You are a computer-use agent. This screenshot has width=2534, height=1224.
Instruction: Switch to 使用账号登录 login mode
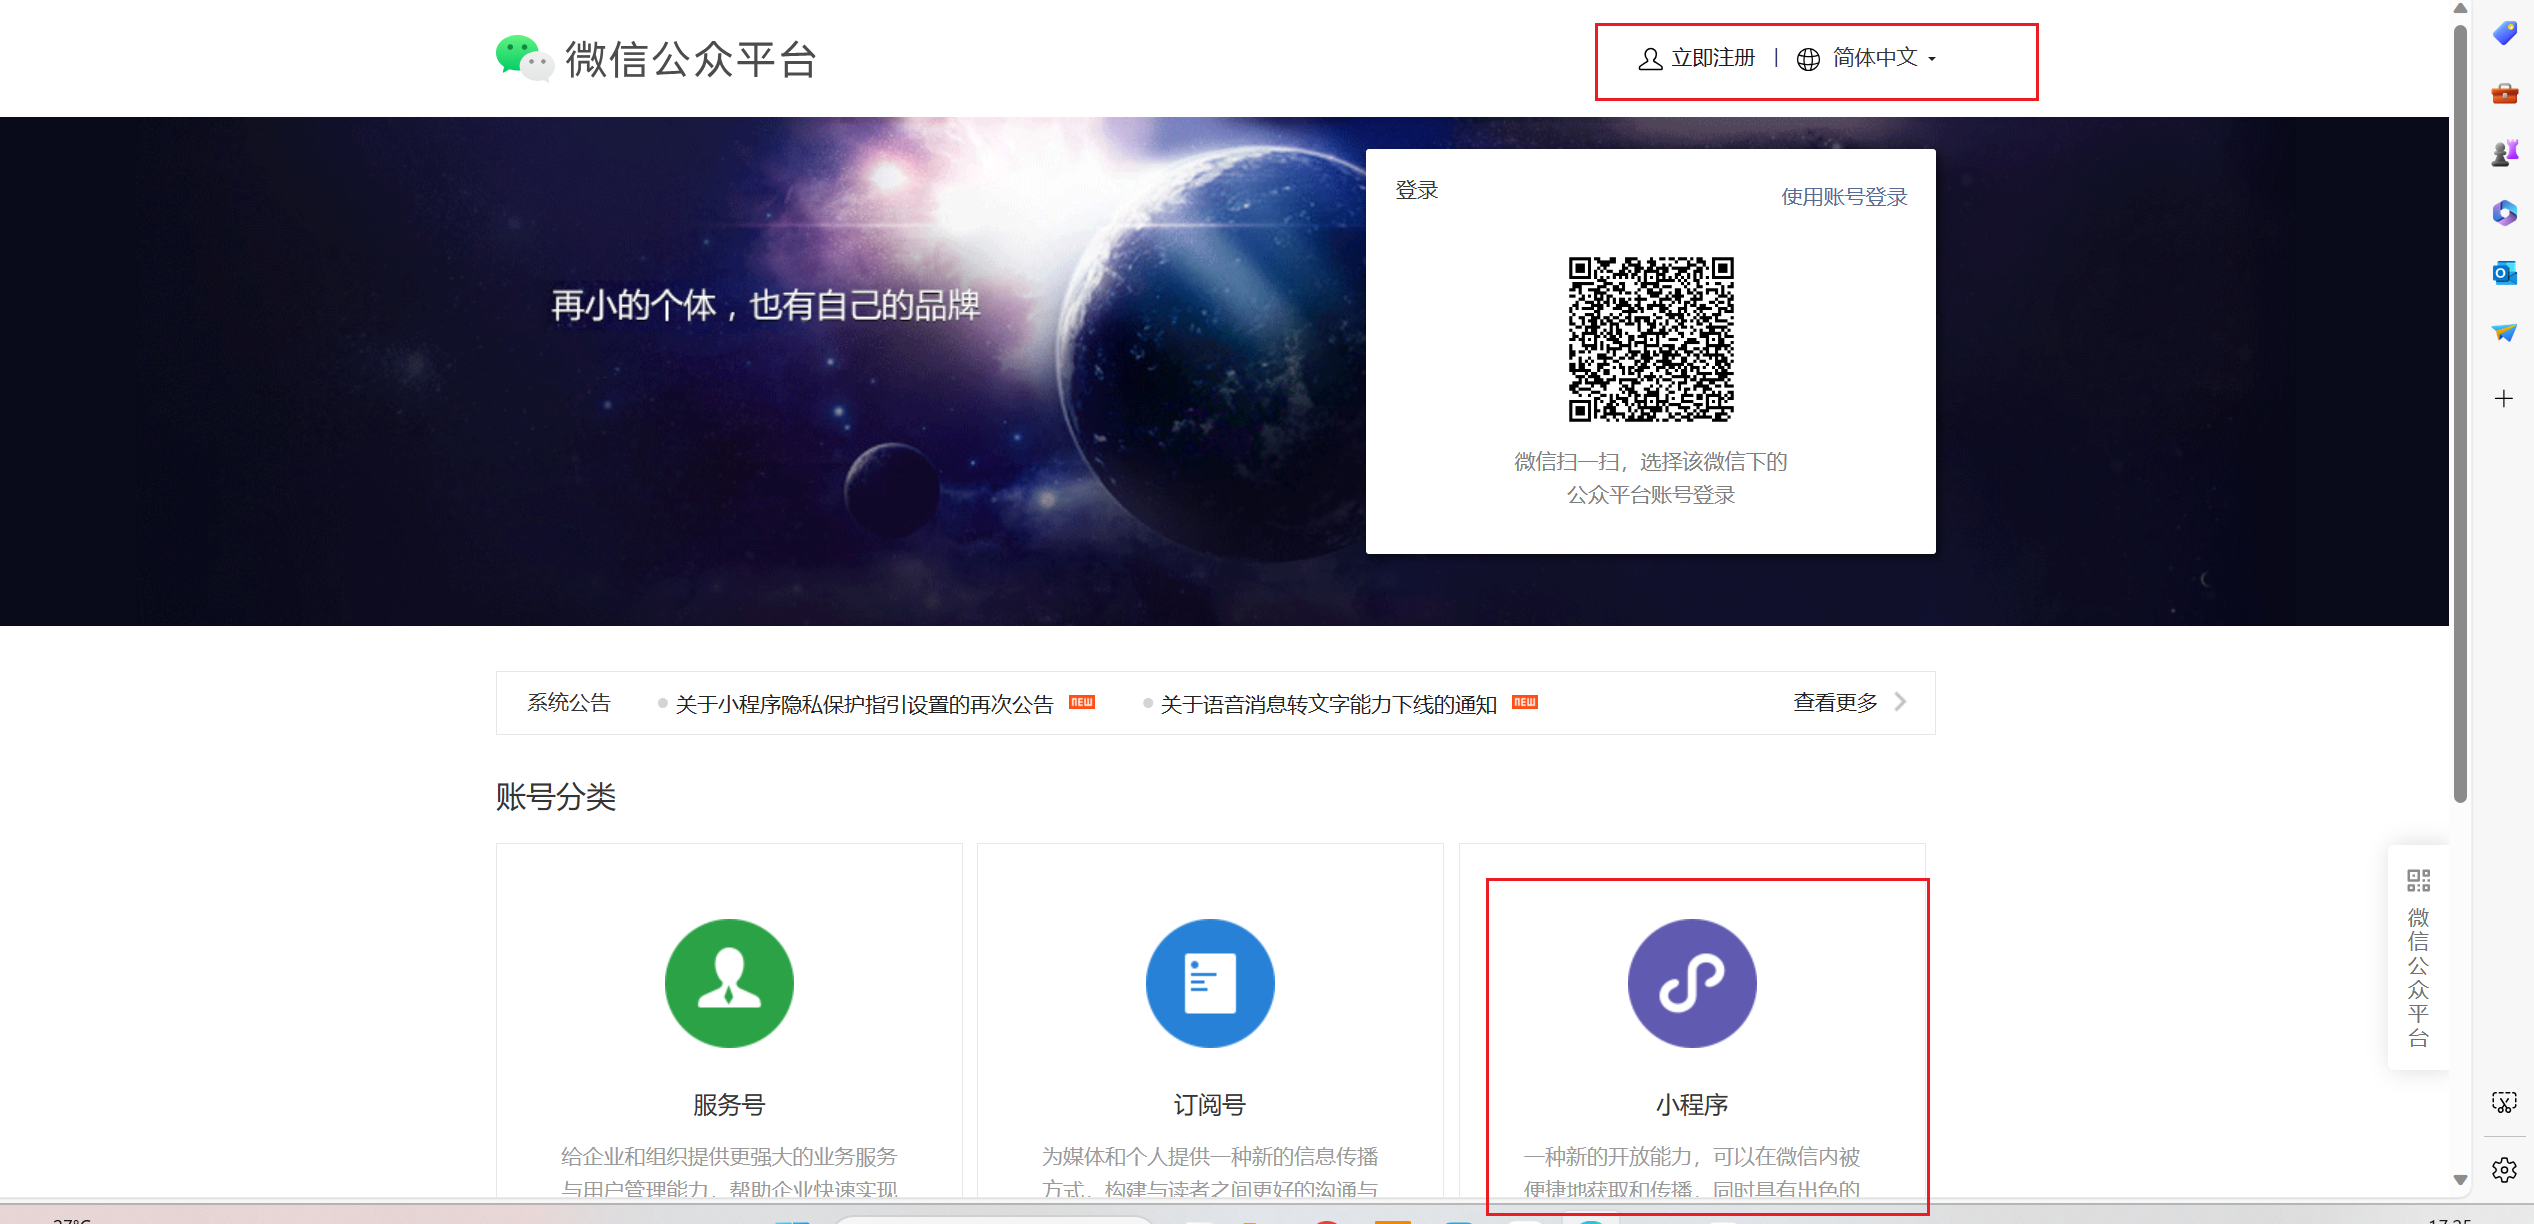click(x=1844, y=197)
